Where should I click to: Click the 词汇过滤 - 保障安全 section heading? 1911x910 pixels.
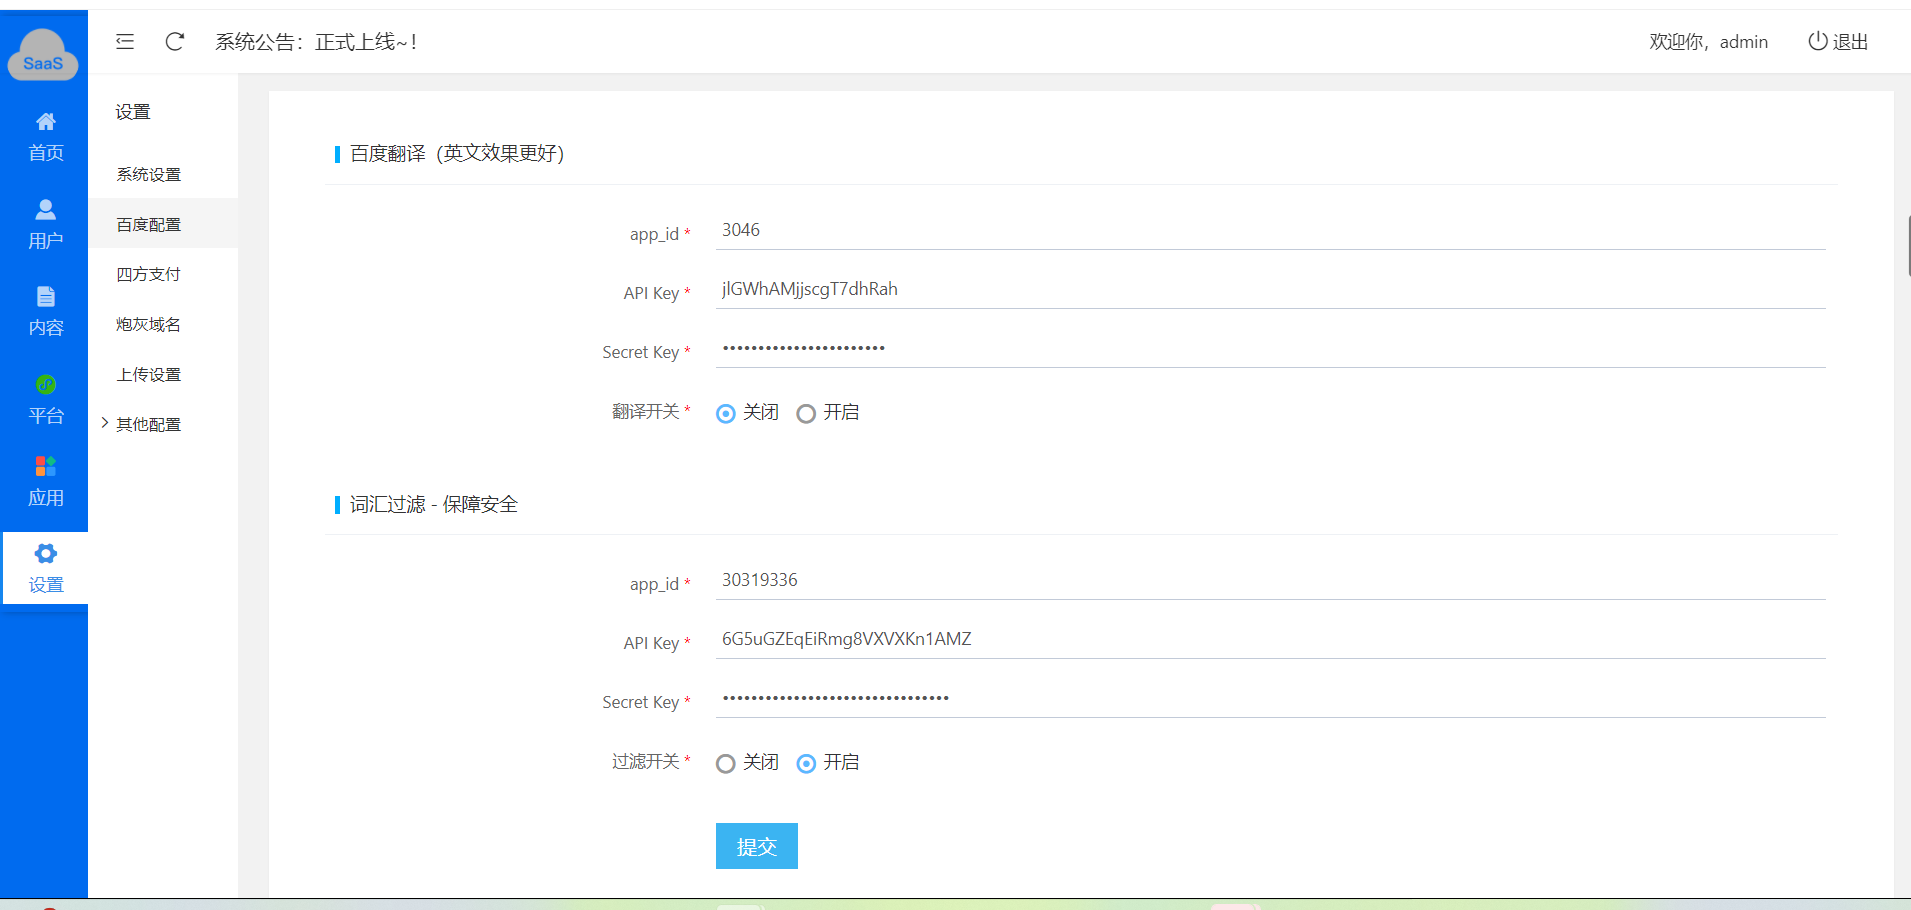click(434, 504)
